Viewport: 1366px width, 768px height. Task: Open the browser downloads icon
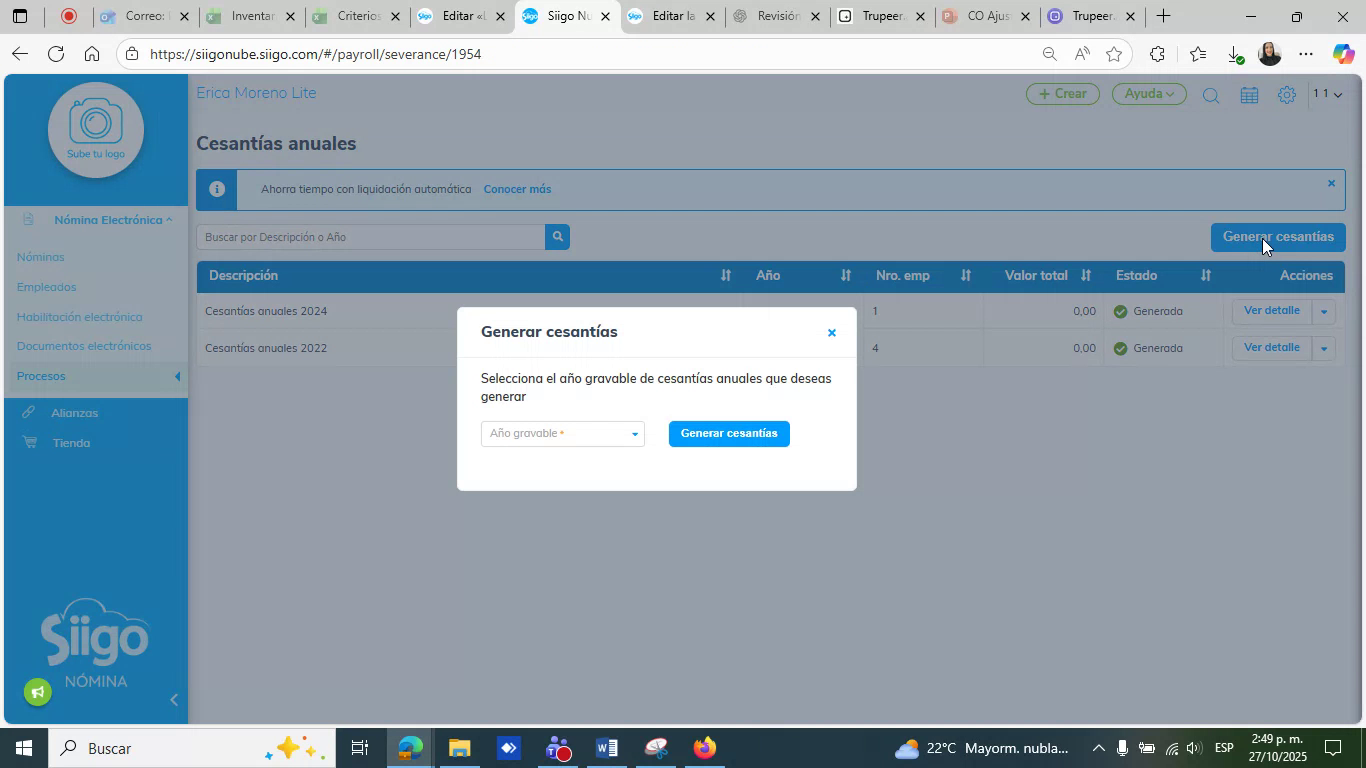point(1234,55)
